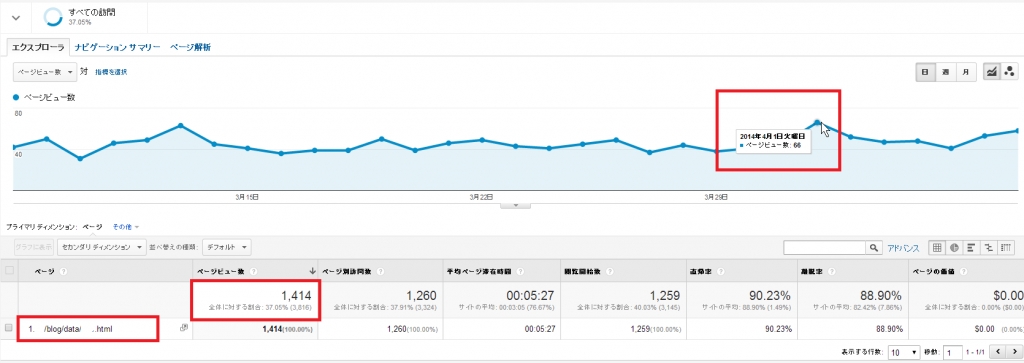
Task: Switch to ページ解析 tab
Action: point(190,48)
